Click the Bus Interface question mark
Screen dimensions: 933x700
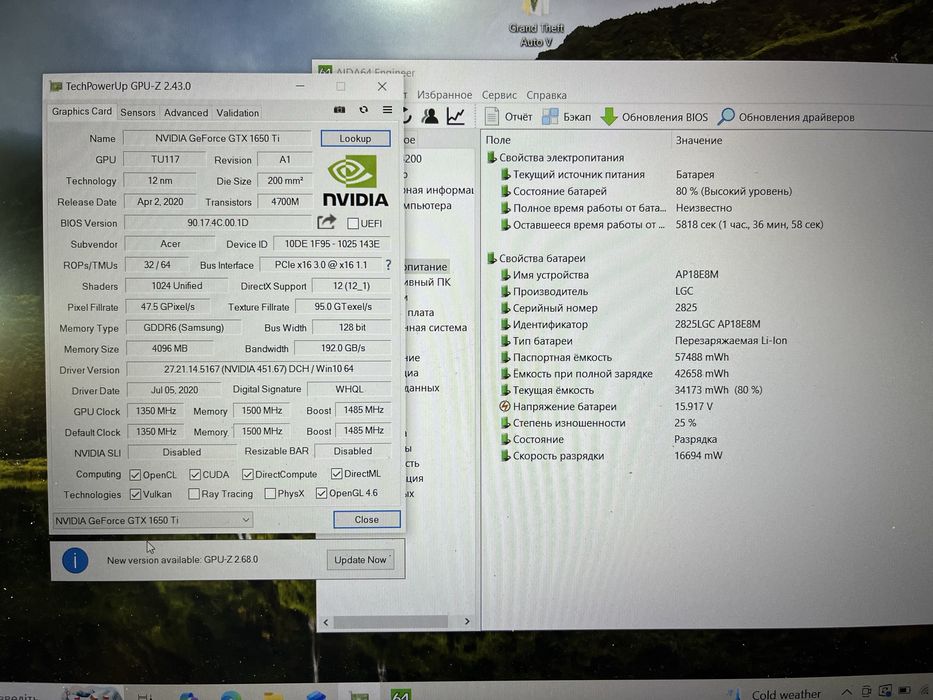click(389, 265)
